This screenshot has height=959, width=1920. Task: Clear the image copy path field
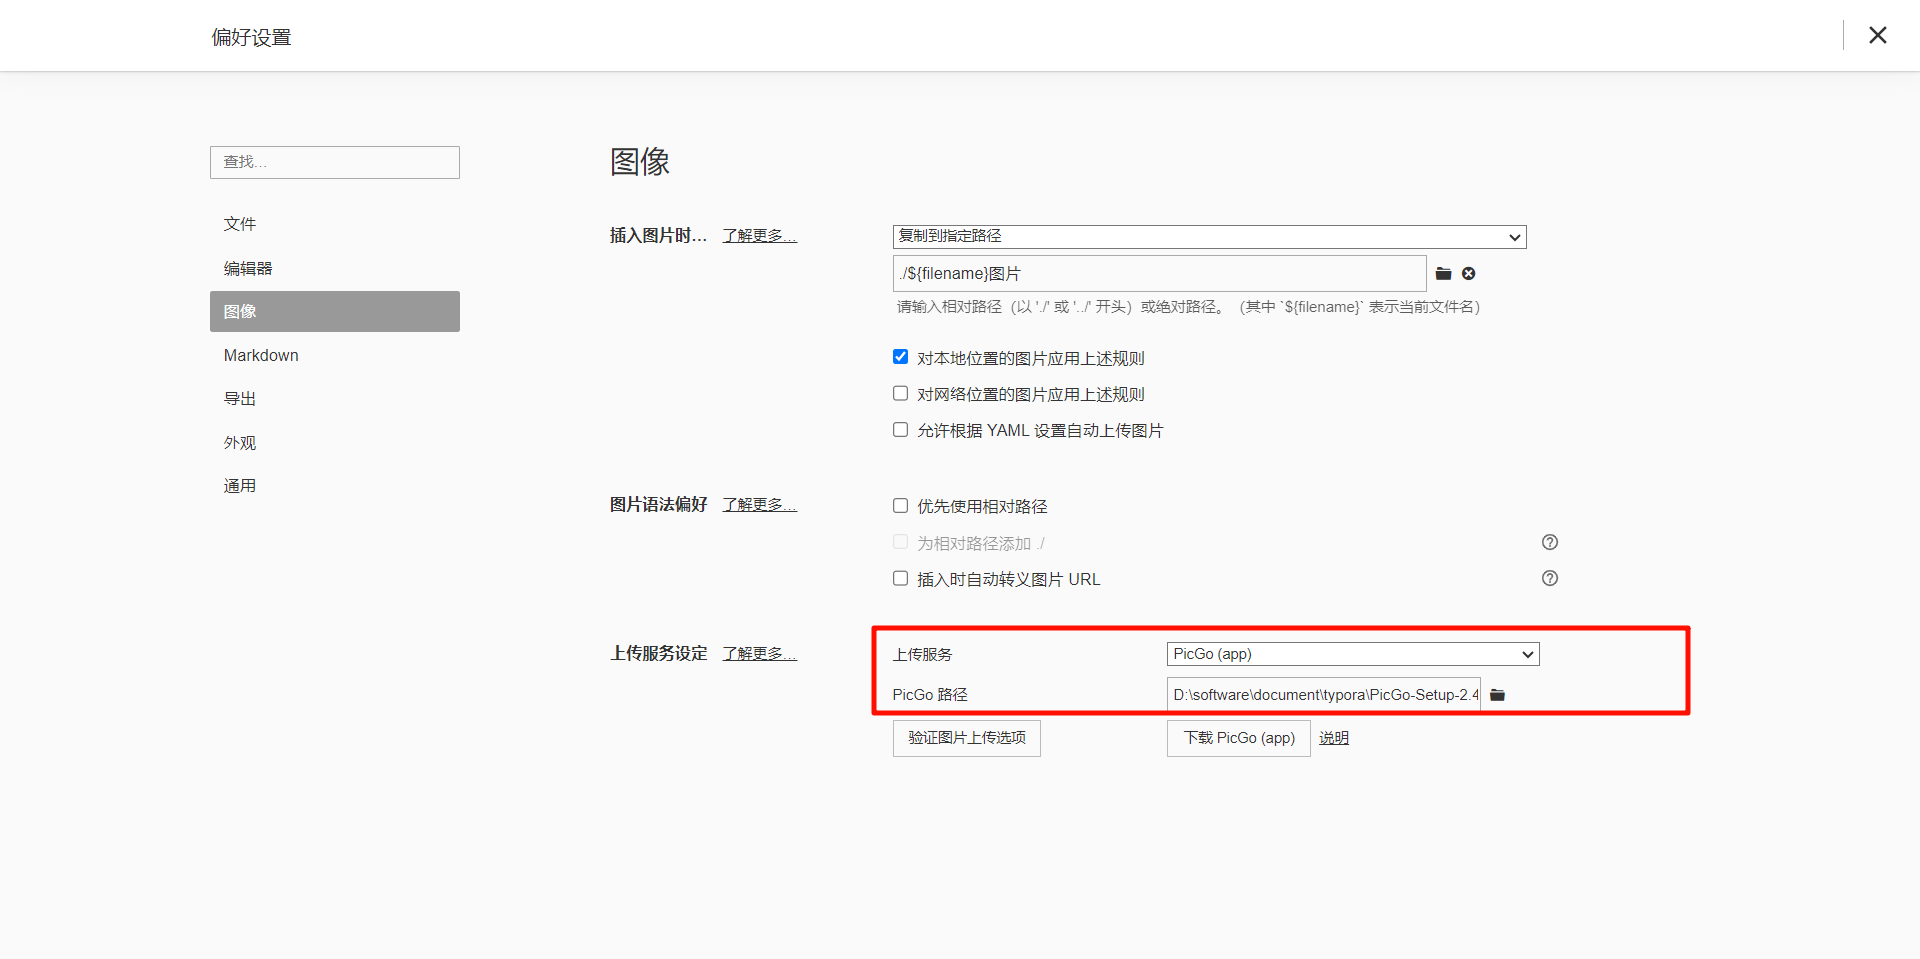click(x=1469, y=274)
